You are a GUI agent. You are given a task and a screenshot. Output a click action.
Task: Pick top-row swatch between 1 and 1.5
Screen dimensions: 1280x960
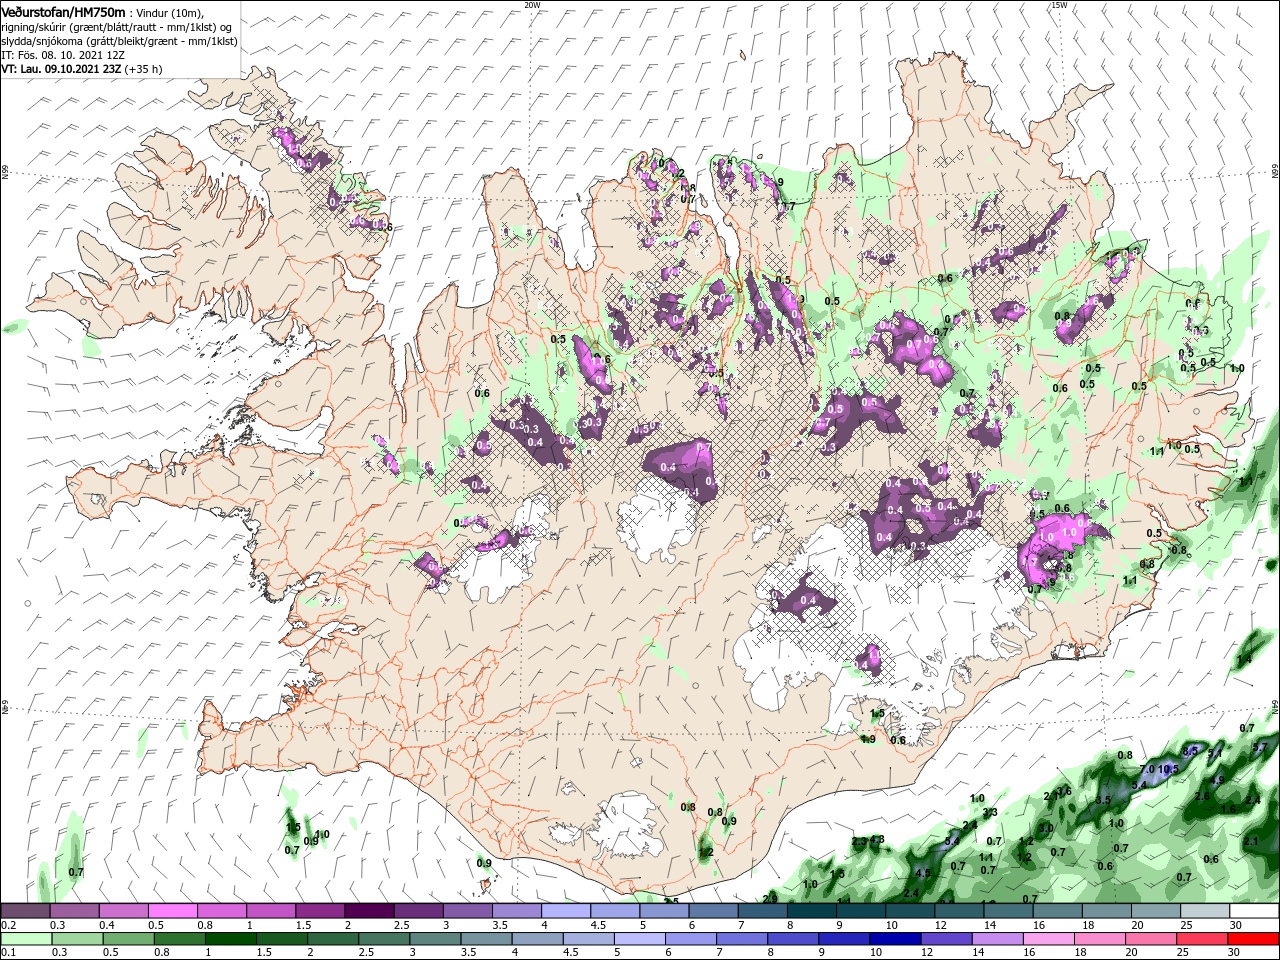[270, 911]
